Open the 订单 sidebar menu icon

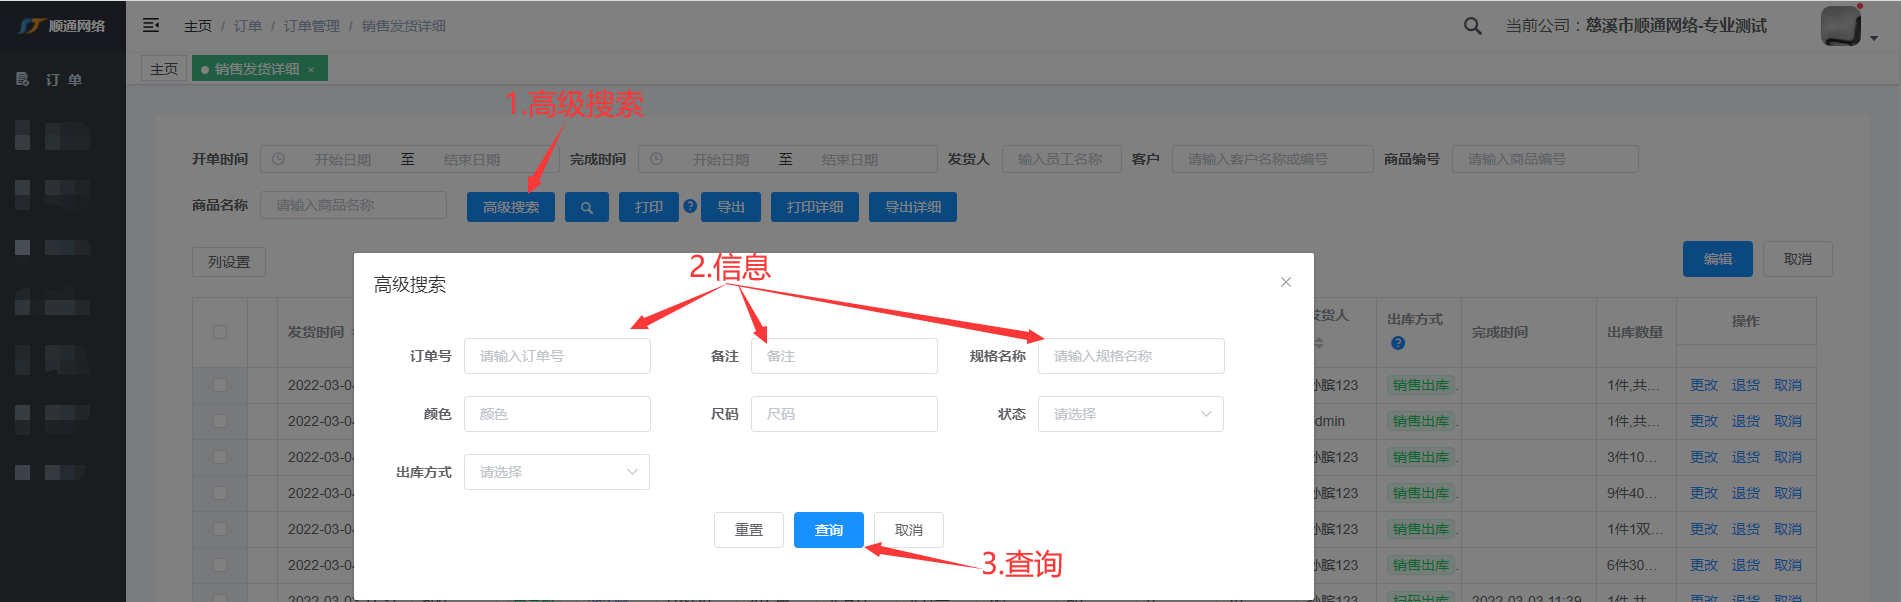tap(23, 79)
